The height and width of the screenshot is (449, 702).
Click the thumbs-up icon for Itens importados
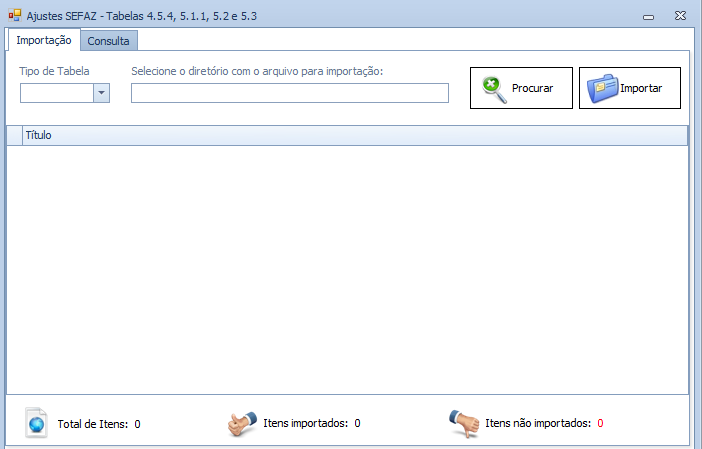tap(242, 423)
